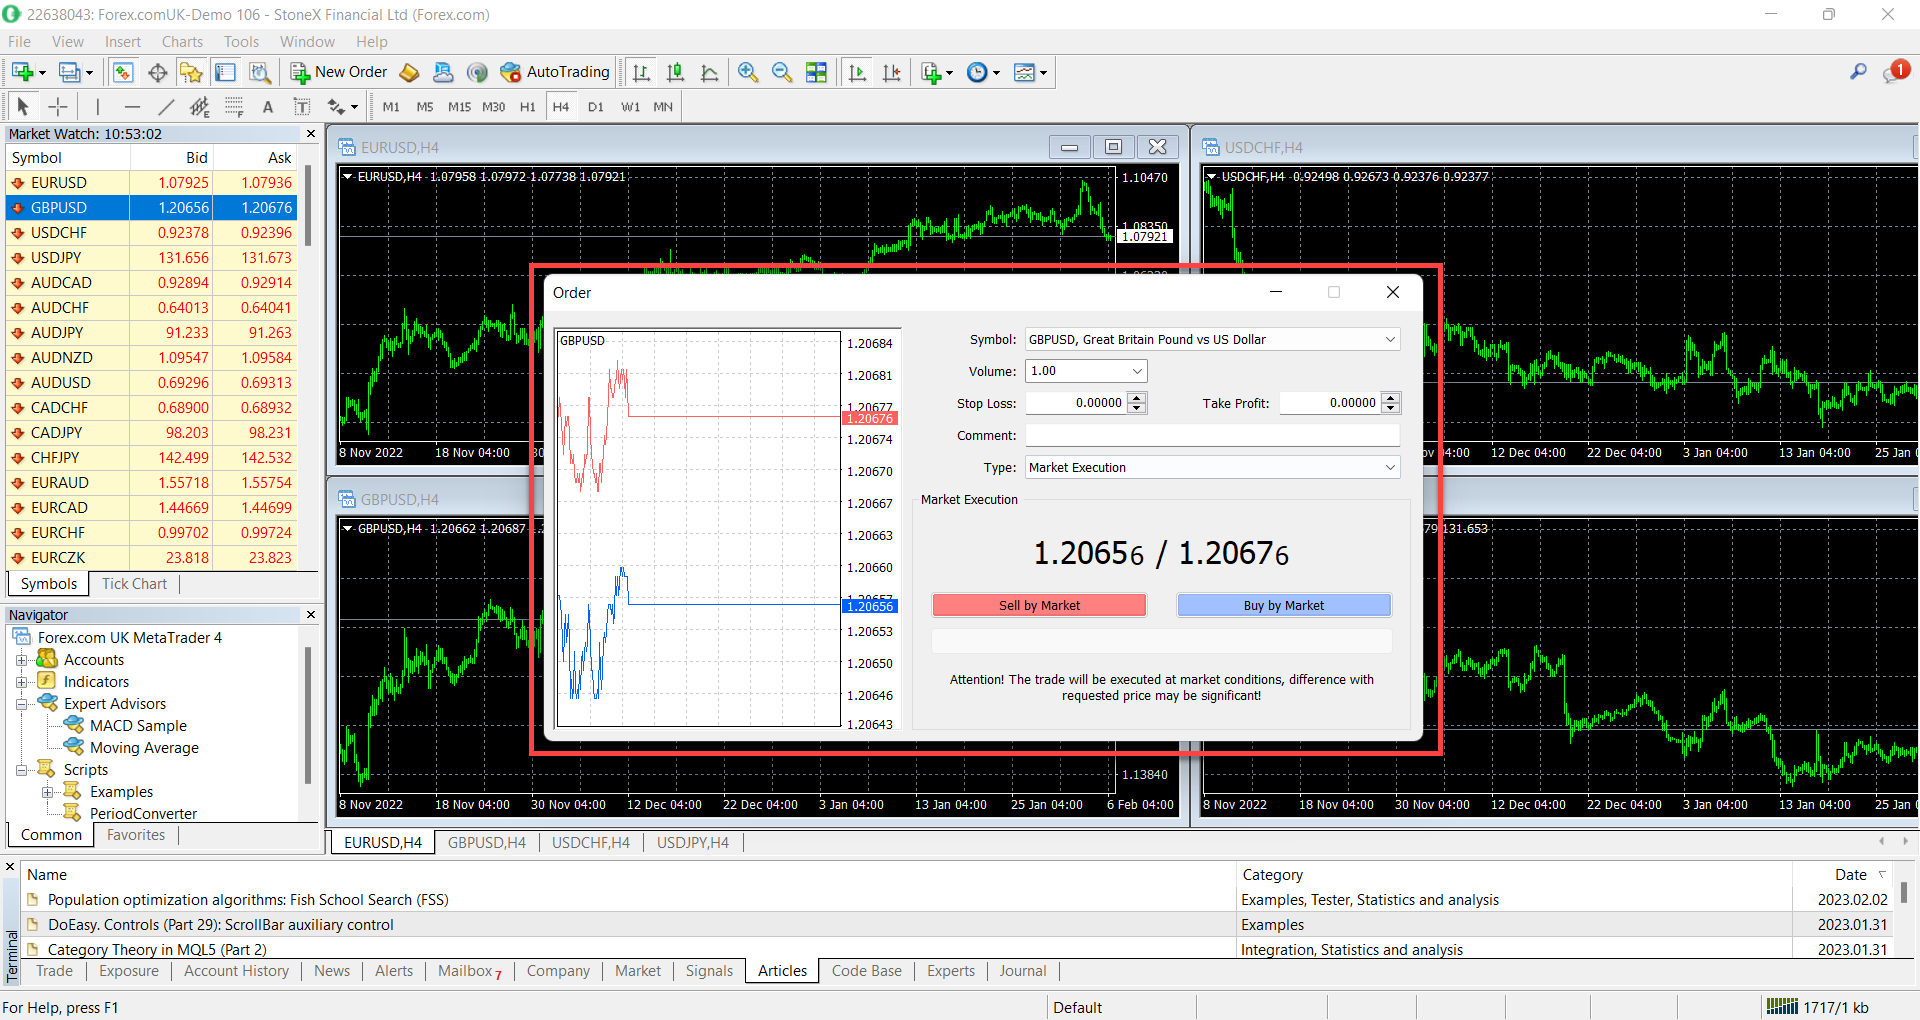Zoom out on the chart

pos(782,72)
